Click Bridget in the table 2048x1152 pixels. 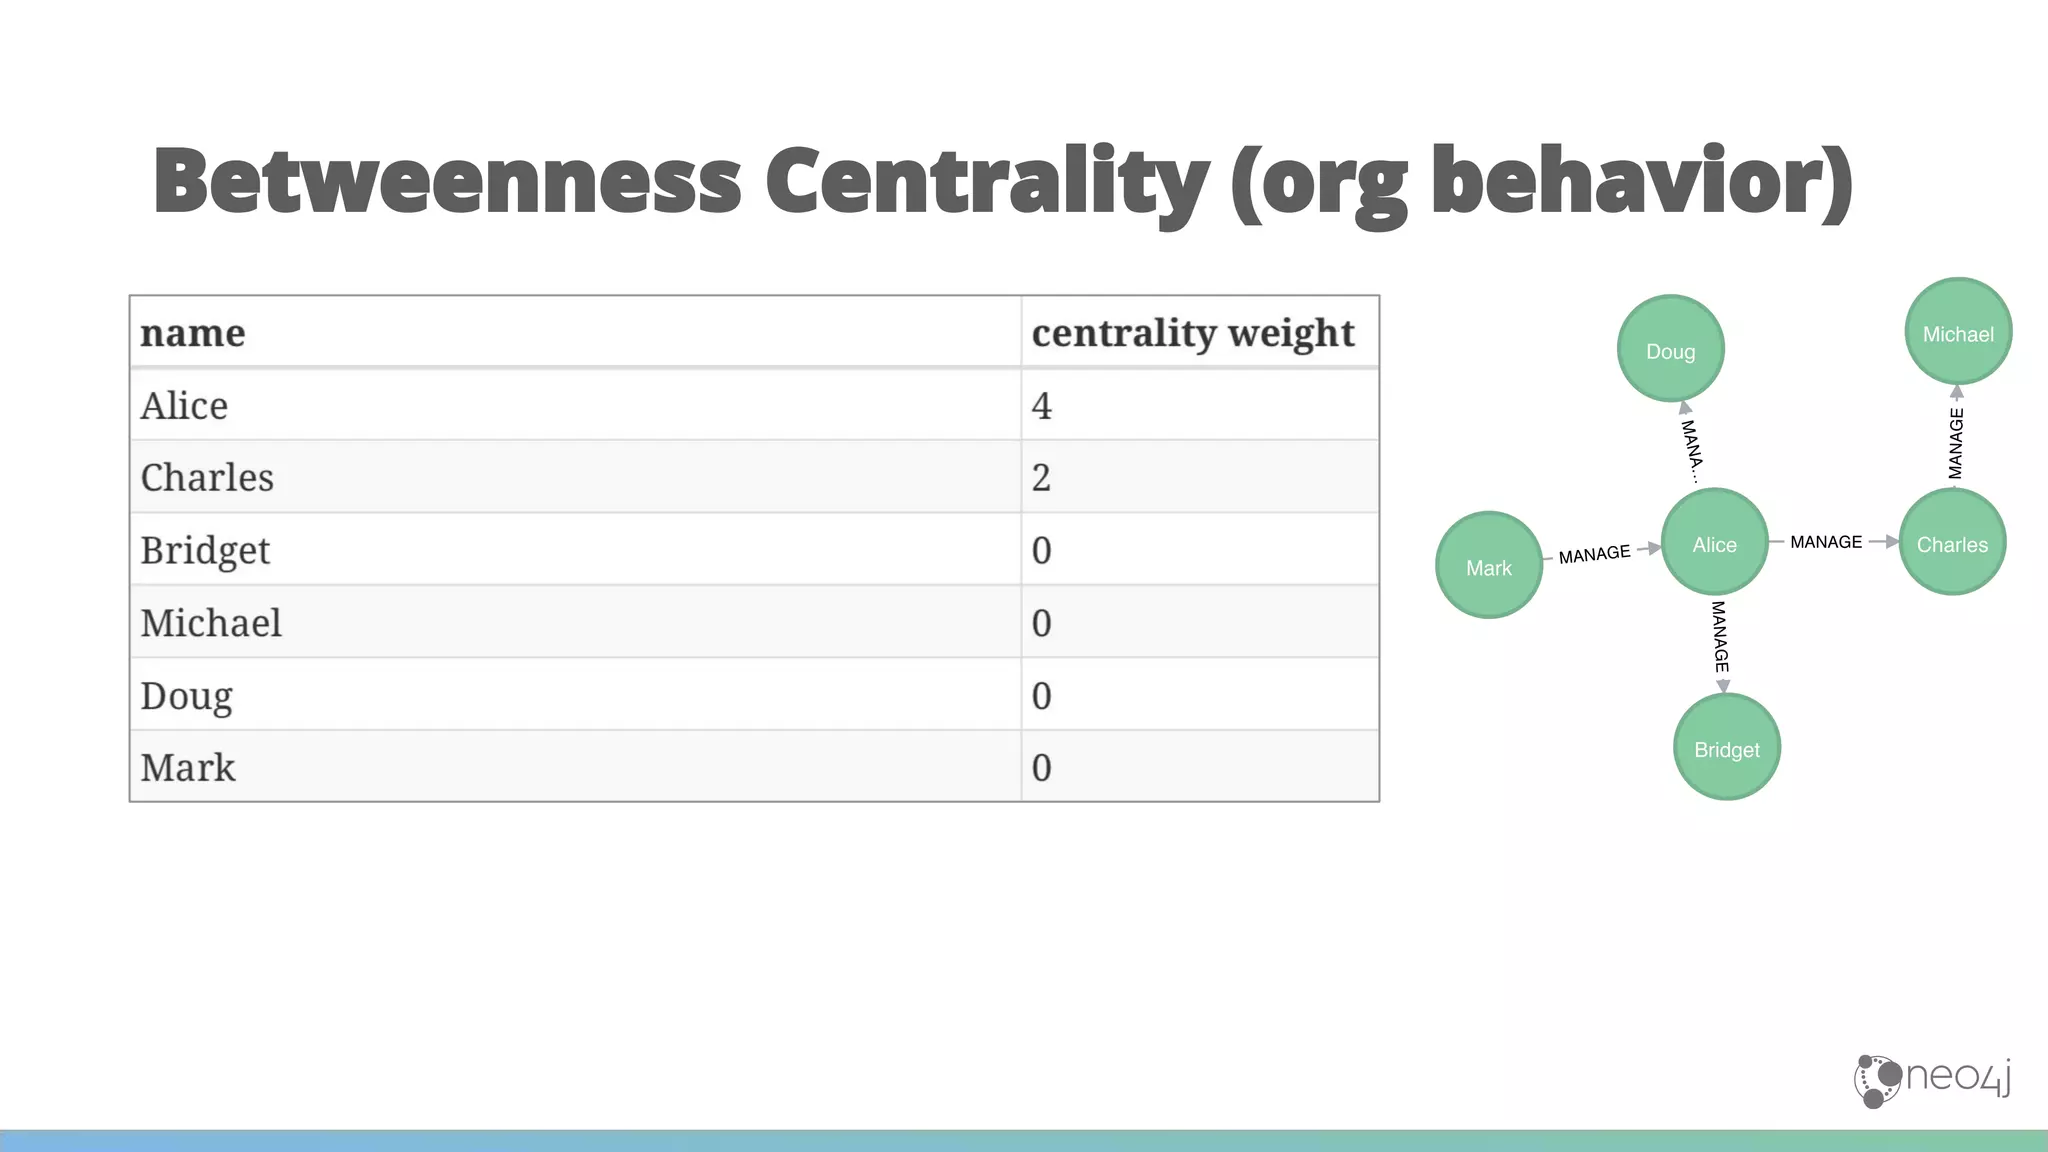tap(205, 551)
